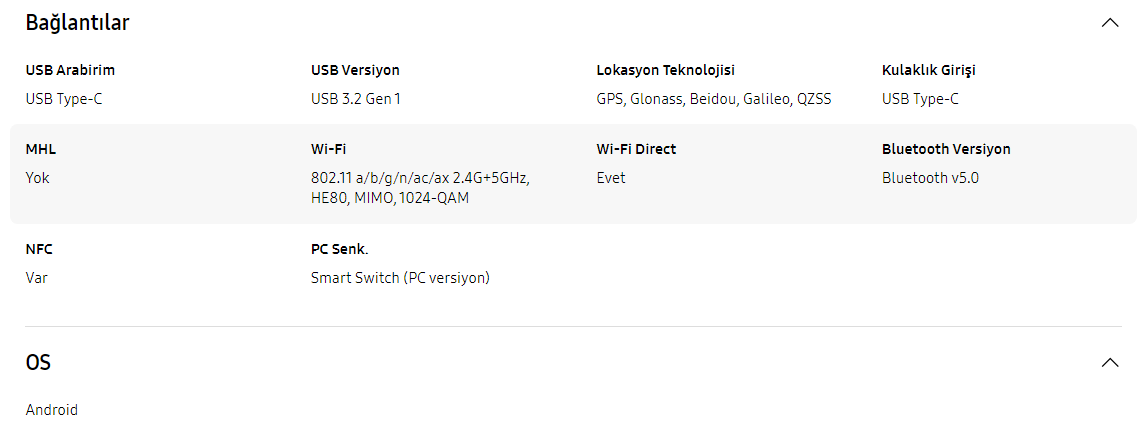The width and height of the screenshot is (1146, 432).
Task: Click the Android value under OS
Action: coord(52,410)
